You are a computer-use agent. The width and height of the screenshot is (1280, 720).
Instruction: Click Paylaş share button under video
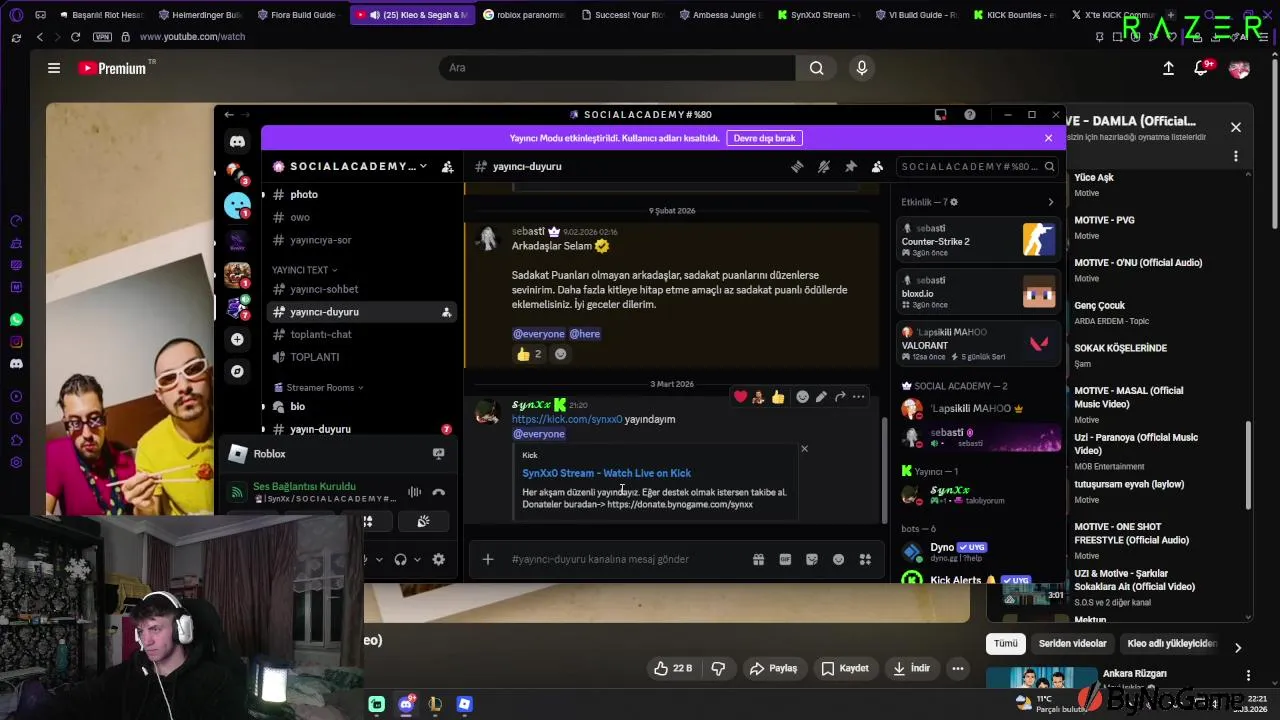[774, 668]
